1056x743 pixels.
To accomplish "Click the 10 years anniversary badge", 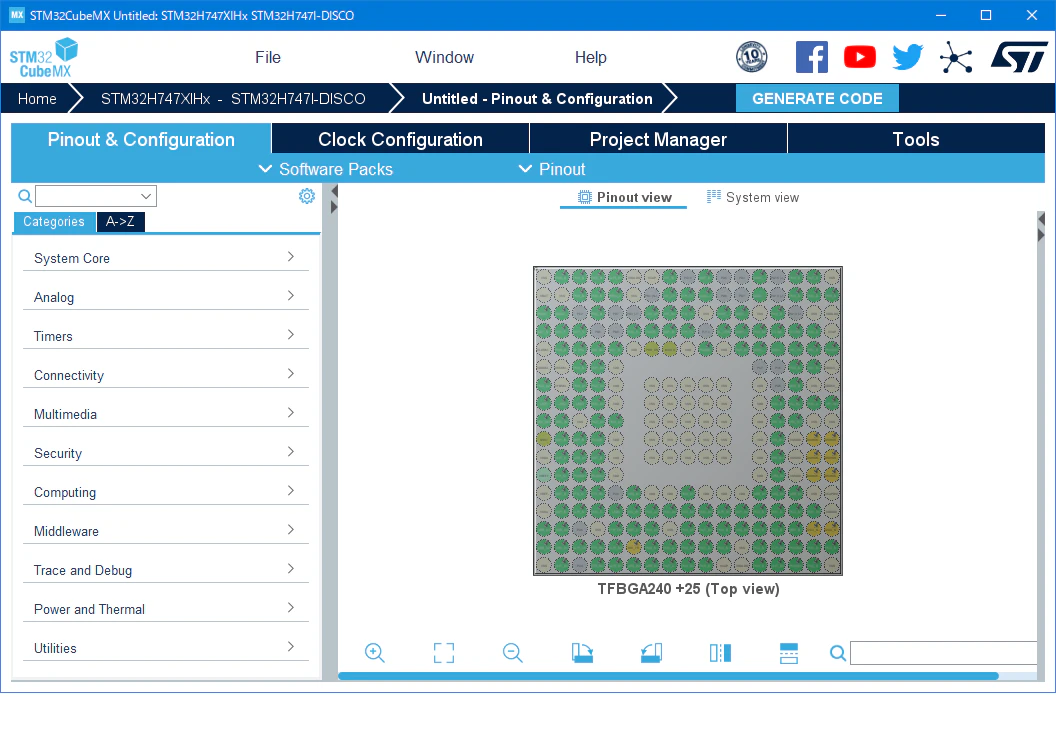I will click(752, 57).
